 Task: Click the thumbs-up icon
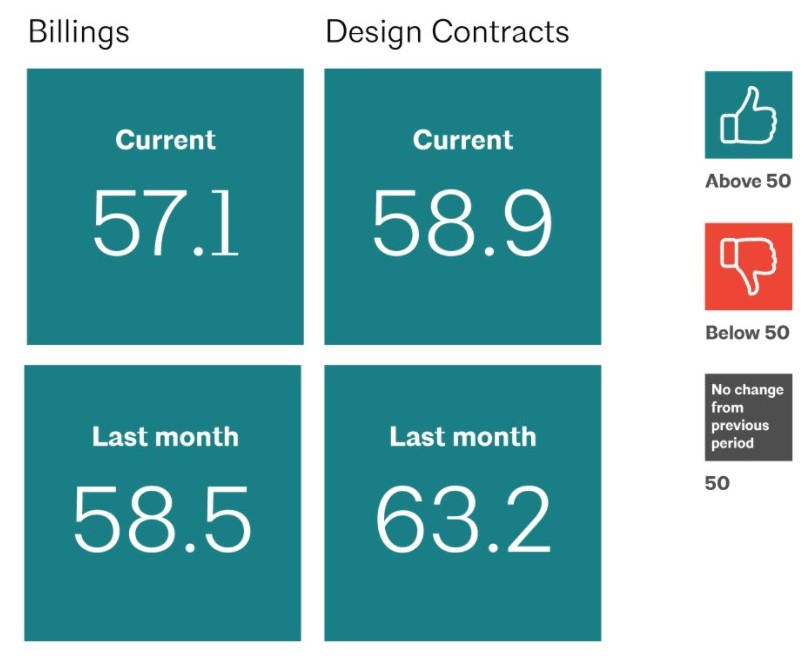click(x=748, y=115)
